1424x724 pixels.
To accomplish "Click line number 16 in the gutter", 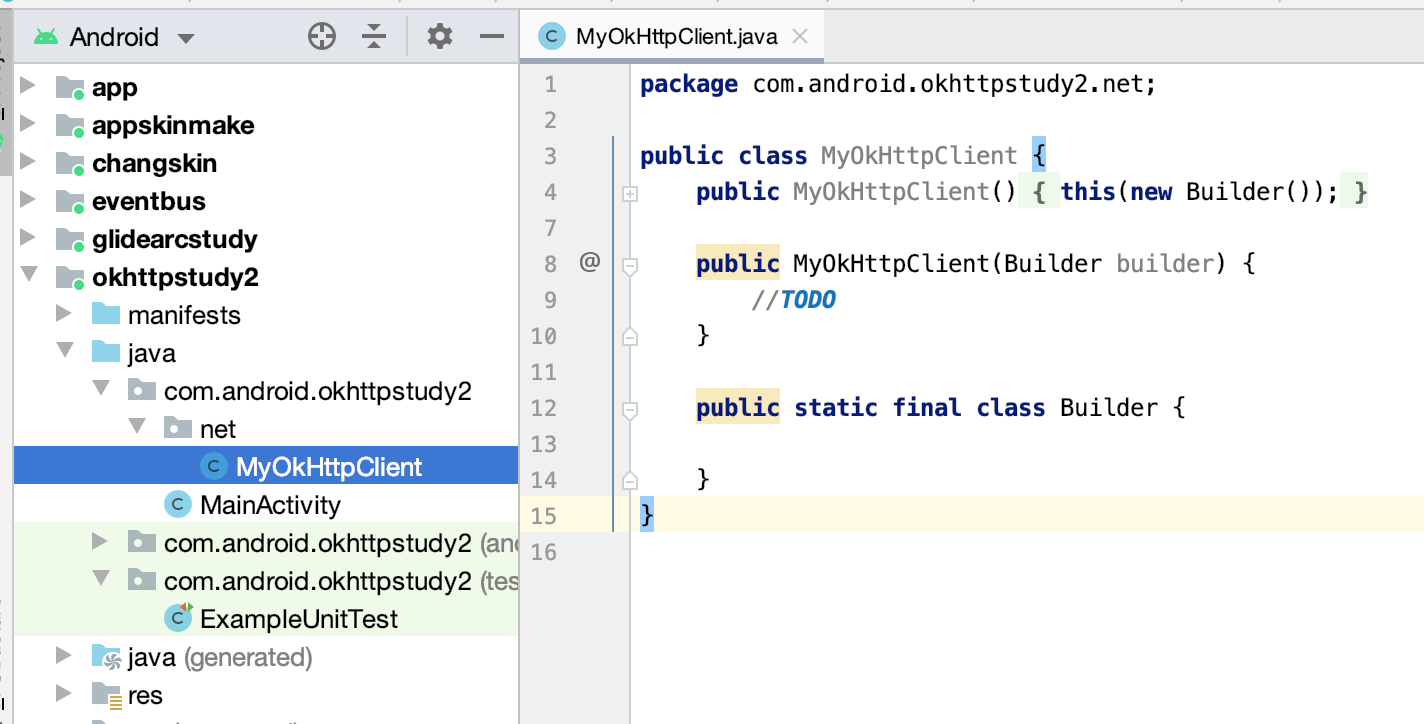I will click(x=545, y=552).
